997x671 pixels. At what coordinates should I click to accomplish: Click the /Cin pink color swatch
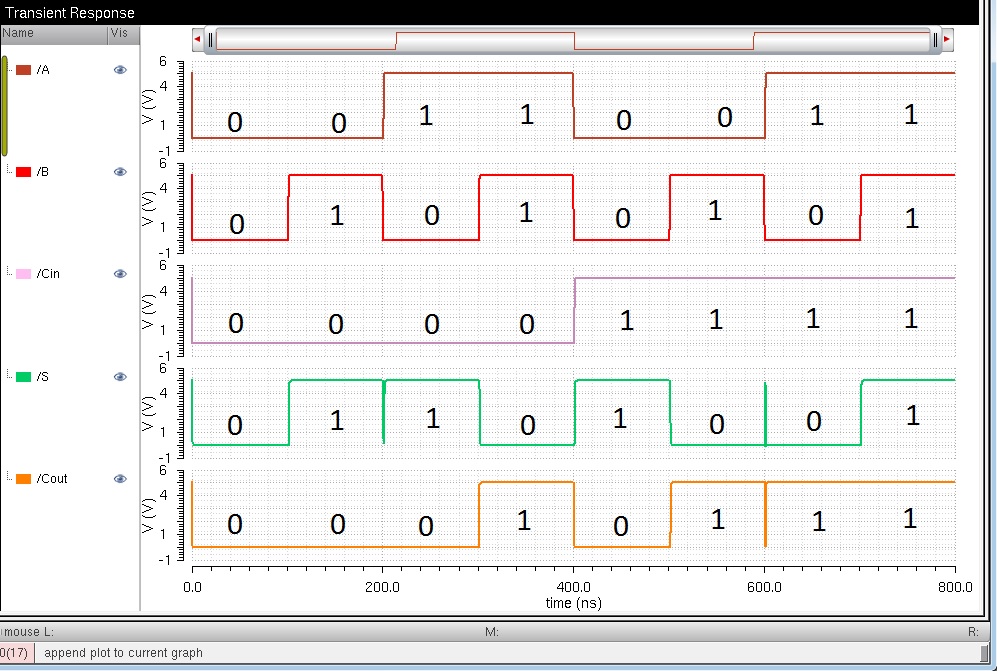(x=24, y=274)
